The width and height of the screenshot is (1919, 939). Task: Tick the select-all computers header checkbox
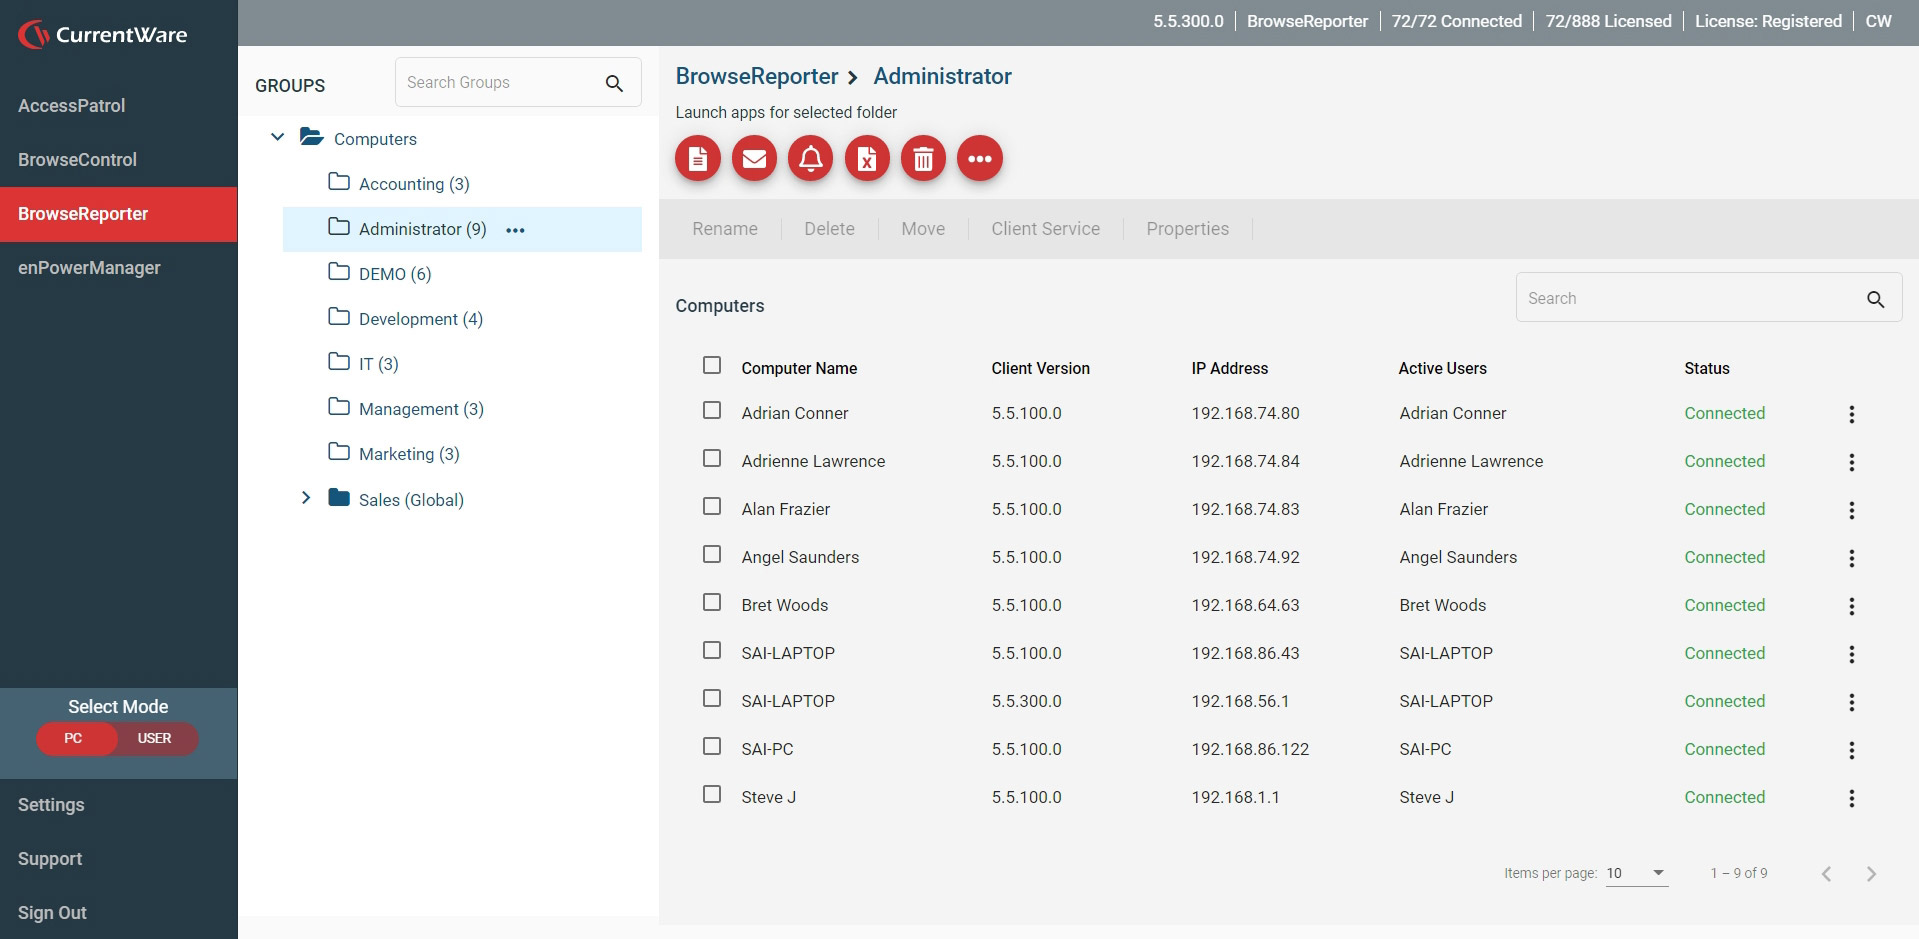(712, 365)
